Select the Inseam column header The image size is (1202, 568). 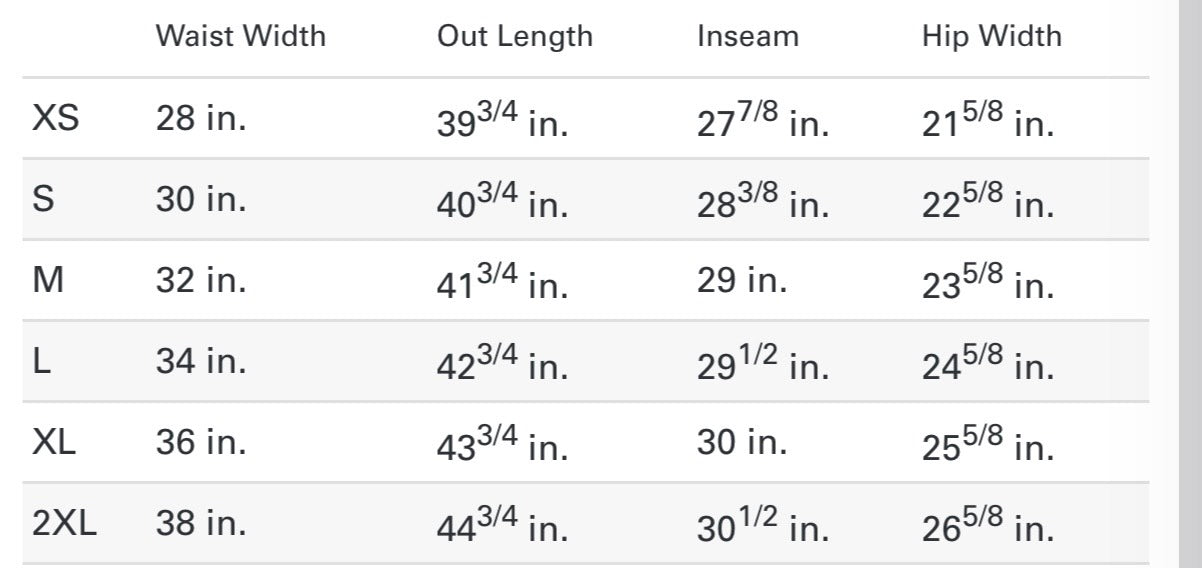748,36
